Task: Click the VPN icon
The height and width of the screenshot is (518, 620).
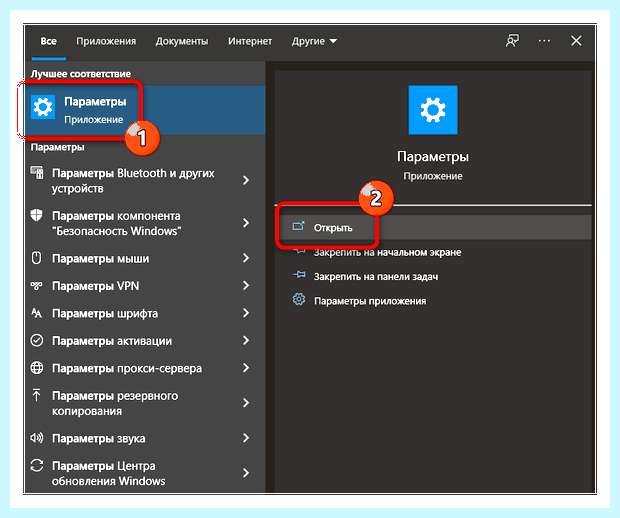Action: click(x=36, y=286)
